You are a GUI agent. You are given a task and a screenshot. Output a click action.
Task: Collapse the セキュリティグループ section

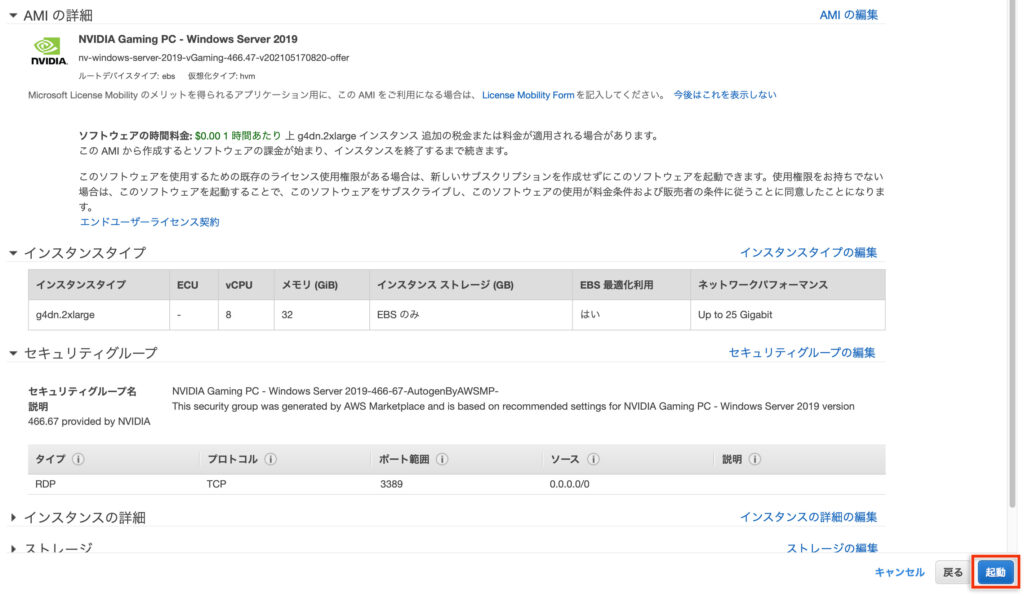[x=13, y=353]
